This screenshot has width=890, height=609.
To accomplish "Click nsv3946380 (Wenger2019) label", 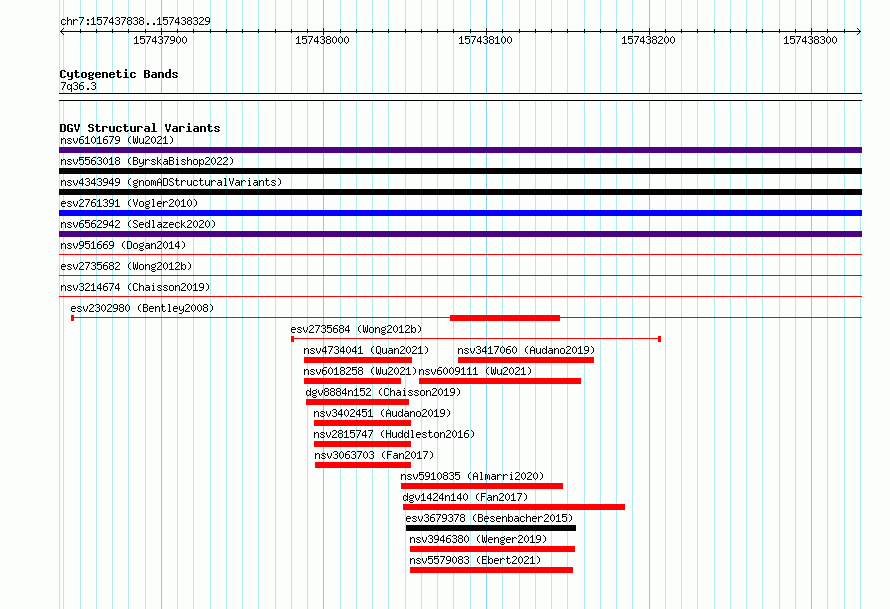I will [478, 539].
